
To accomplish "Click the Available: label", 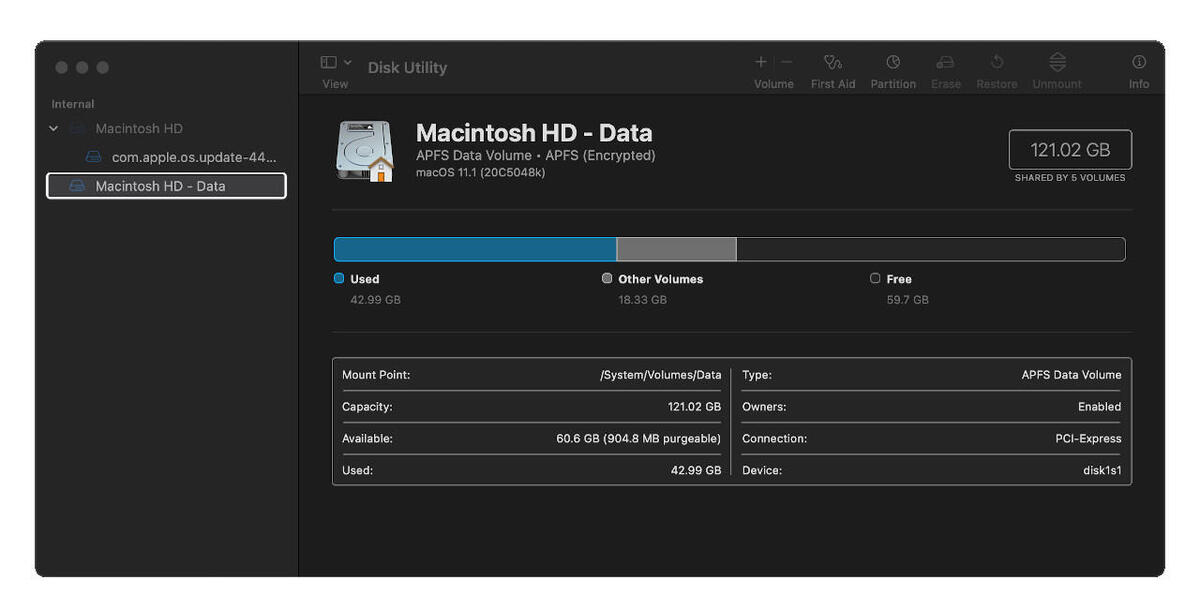I will [x=367, y=439].
